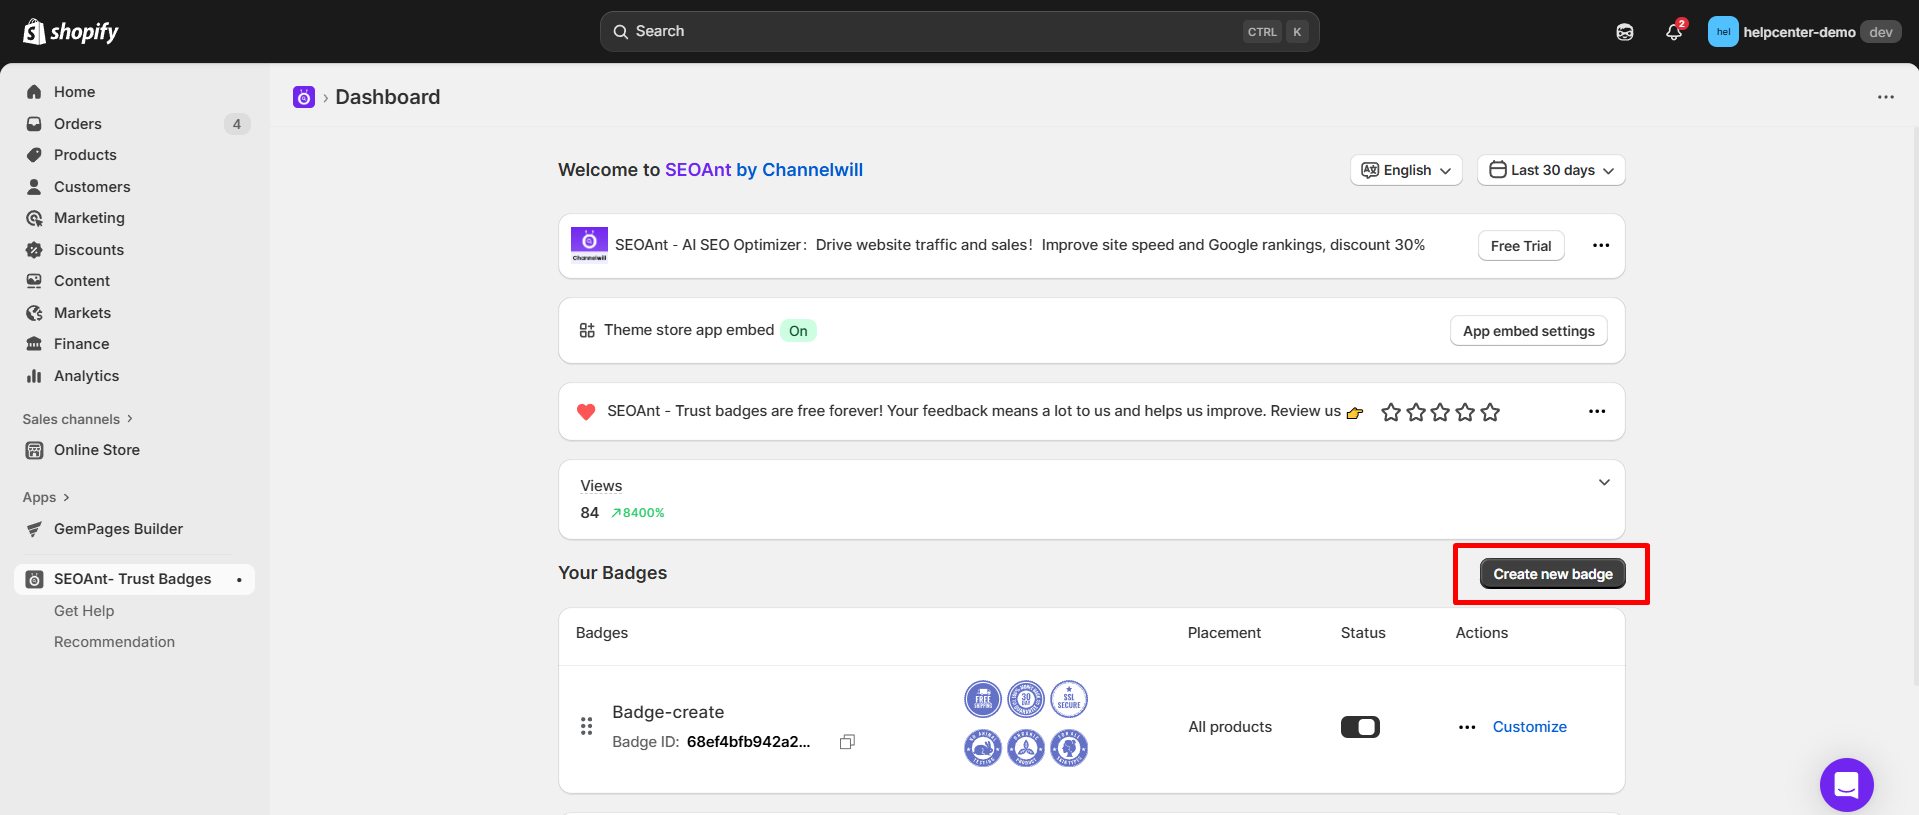This screenshot has height=815, width=1919.
Task: Open the chat support bubble
Action: 1846,785
